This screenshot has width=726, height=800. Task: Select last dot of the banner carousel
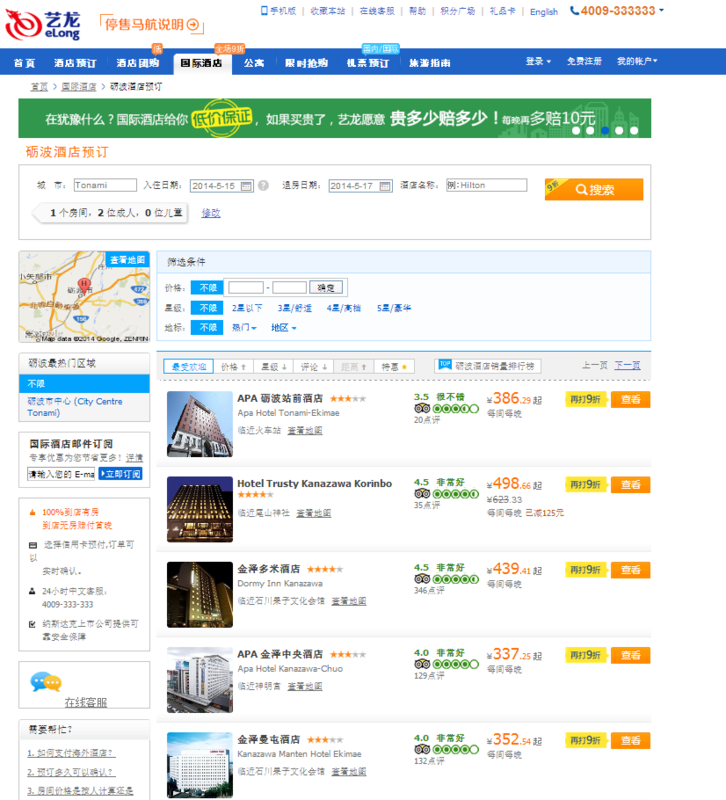[x=634, y=131]
